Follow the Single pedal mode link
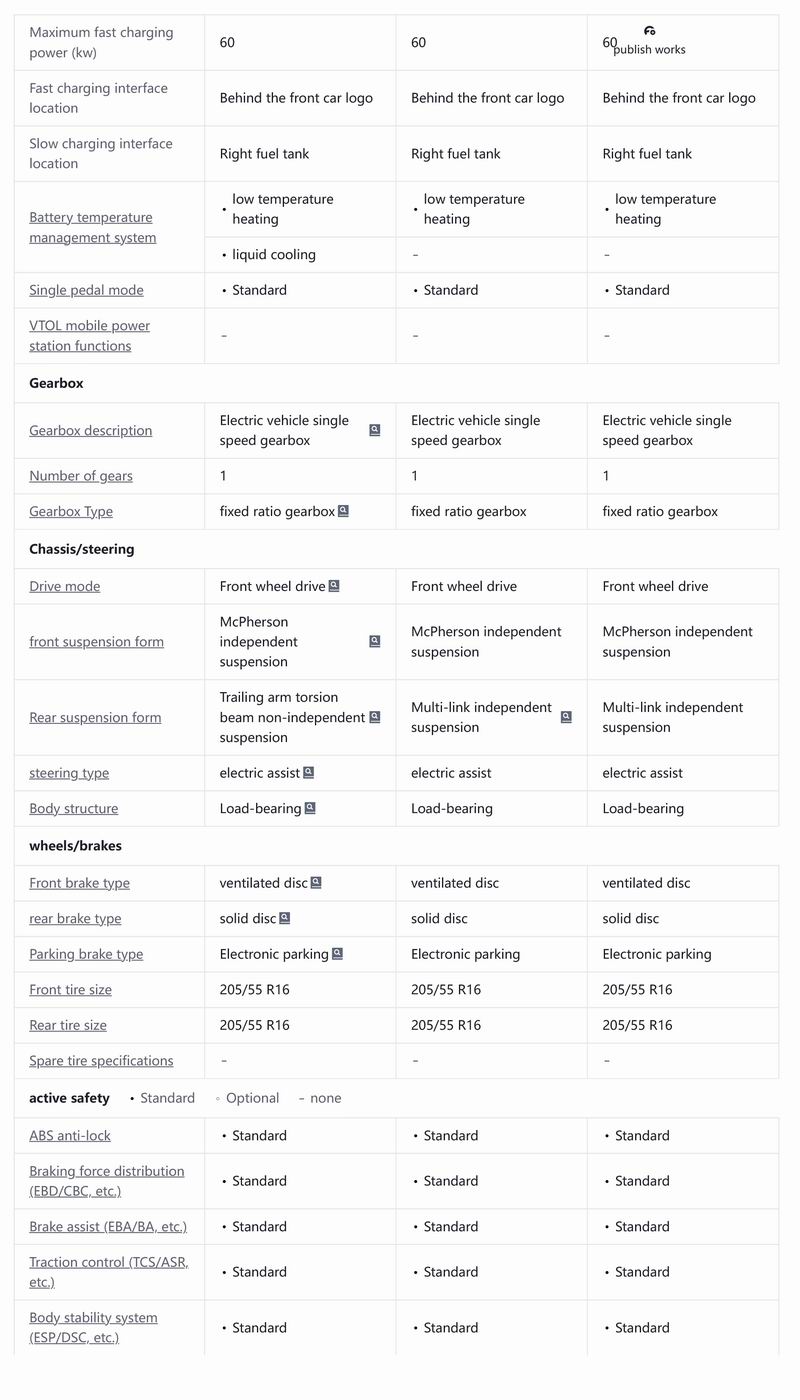The height and width of the screenshot is (1400, 800). [x=86, y=290]
